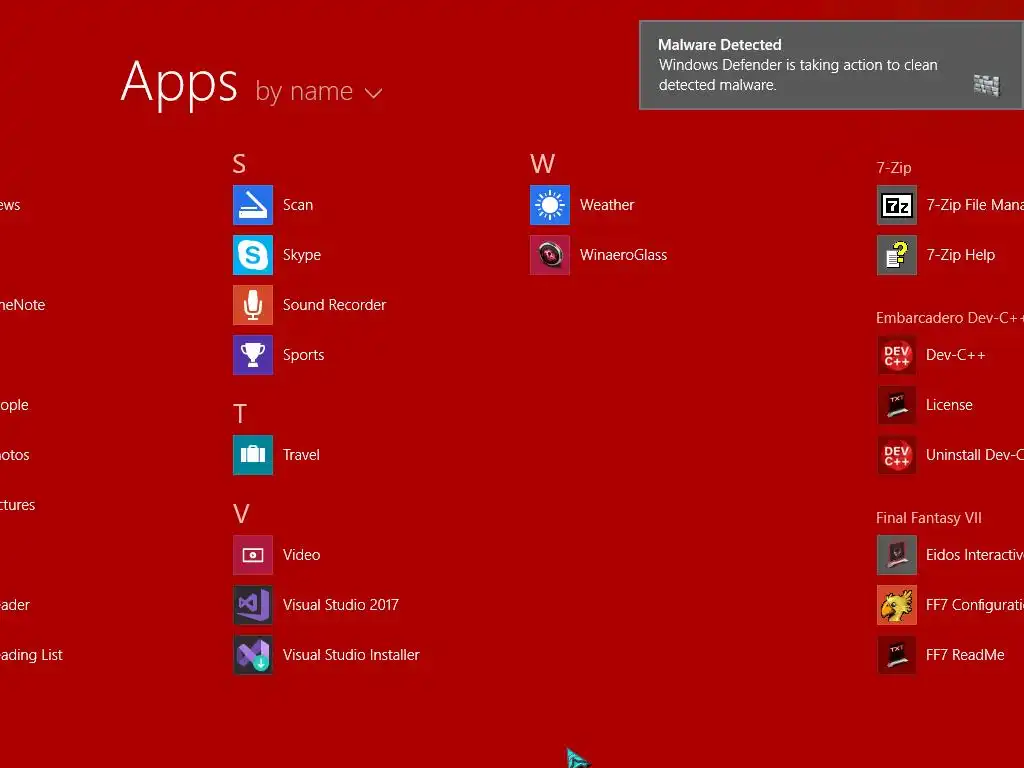
Task: Click the 'Weather' app label
Action: 607,205
